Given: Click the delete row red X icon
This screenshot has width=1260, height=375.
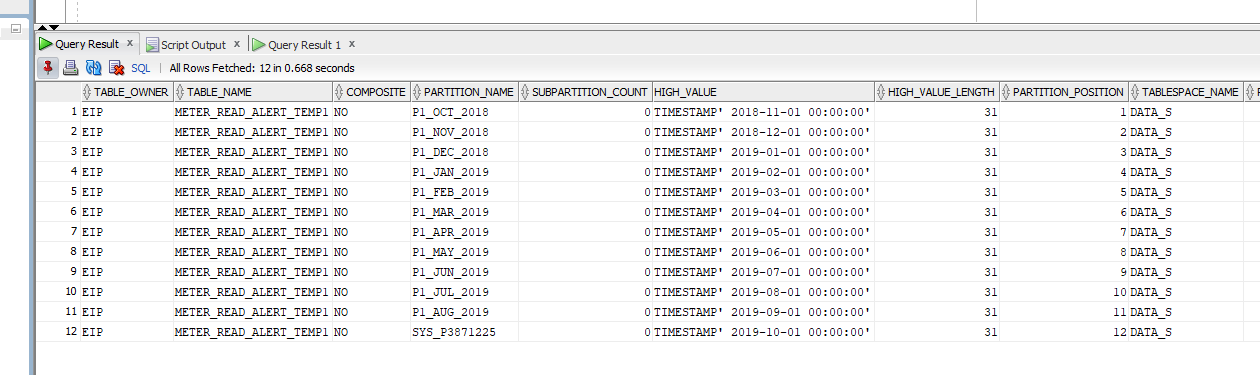Looking at the screenshot, I should click(116, 68).
